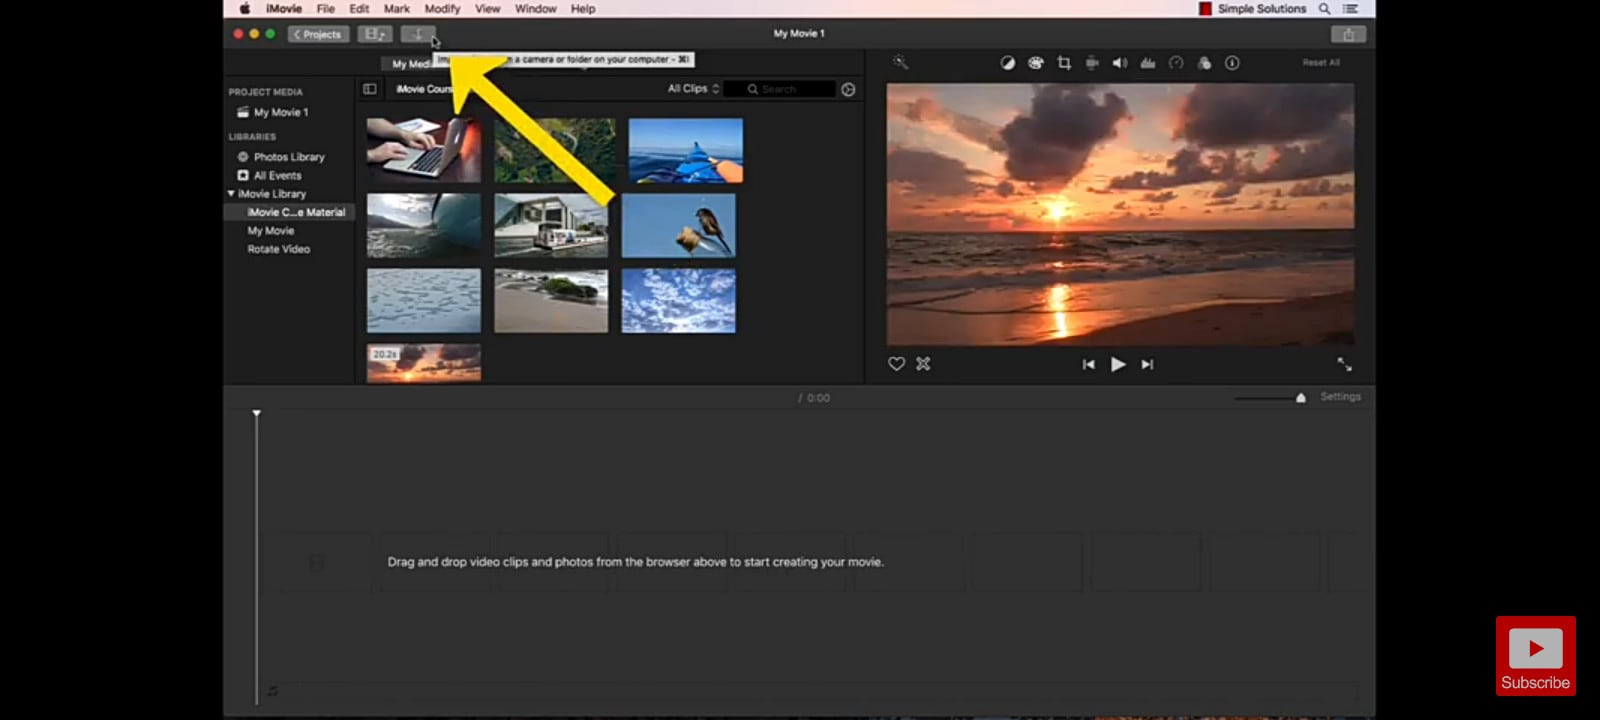Skip to next clip in viewer

1147,365
